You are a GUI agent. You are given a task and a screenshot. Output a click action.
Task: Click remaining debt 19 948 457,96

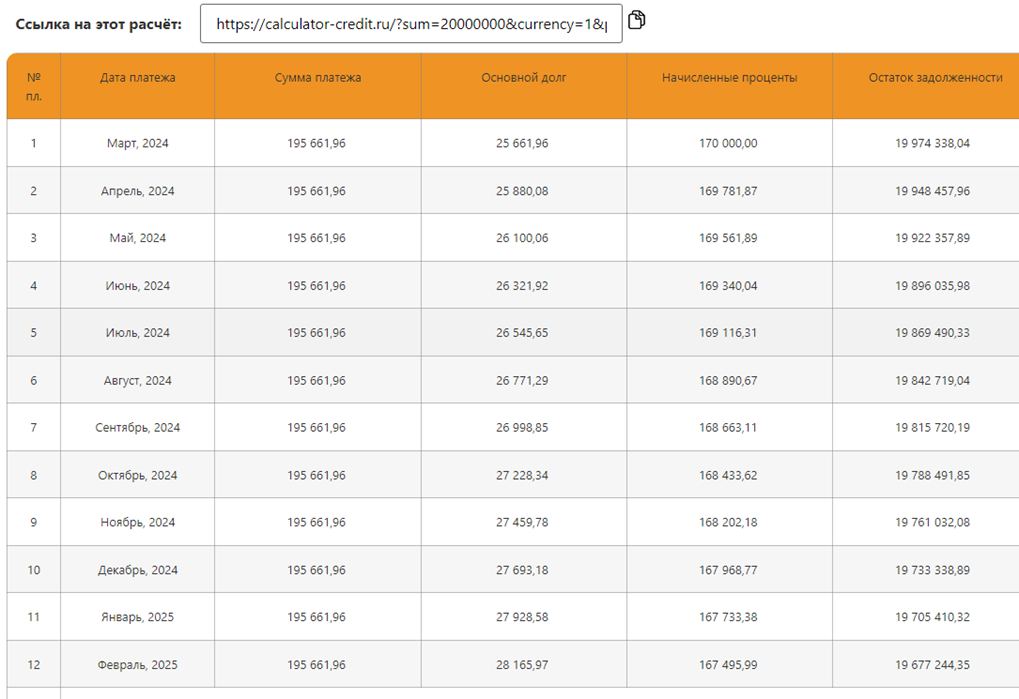(933, 191)
